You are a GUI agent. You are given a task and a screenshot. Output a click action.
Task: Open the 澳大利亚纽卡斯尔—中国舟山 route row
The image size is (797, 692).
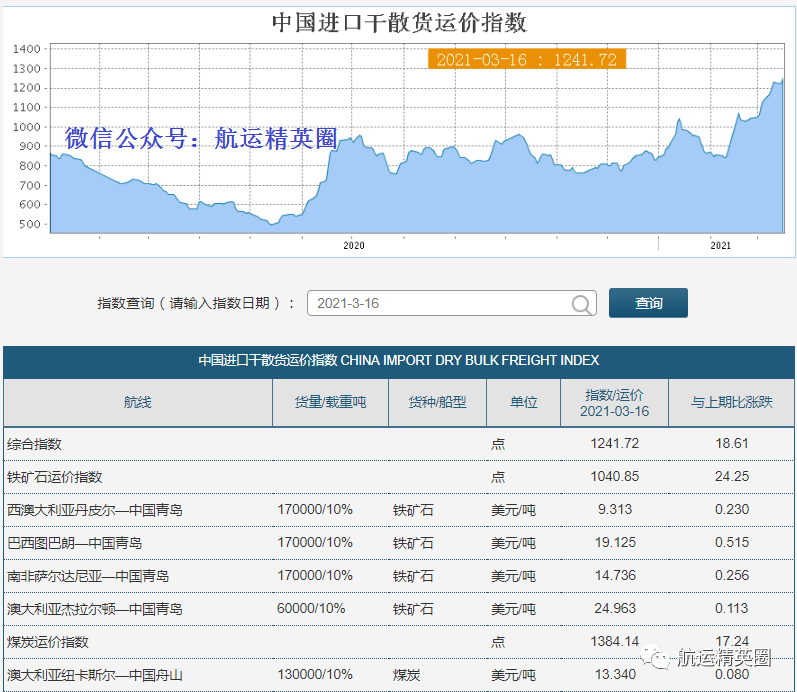click(95, 675)
